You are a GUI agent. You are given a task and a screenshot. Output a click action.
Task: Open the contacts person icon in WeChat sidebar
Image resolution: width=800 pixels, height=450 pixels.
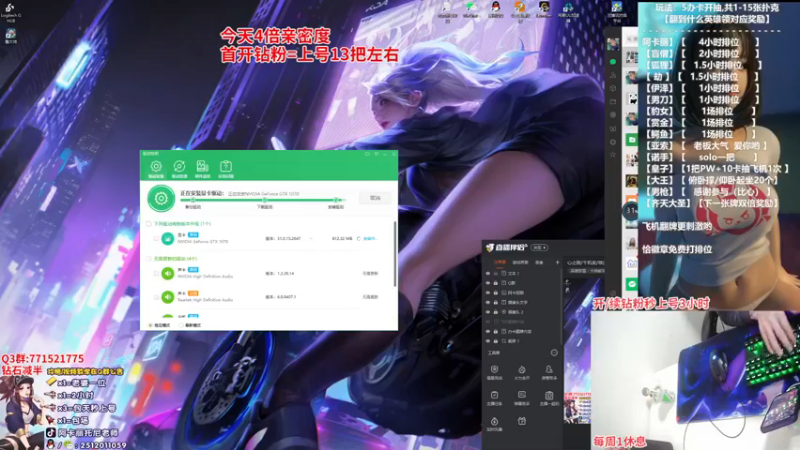coord(613,75)
